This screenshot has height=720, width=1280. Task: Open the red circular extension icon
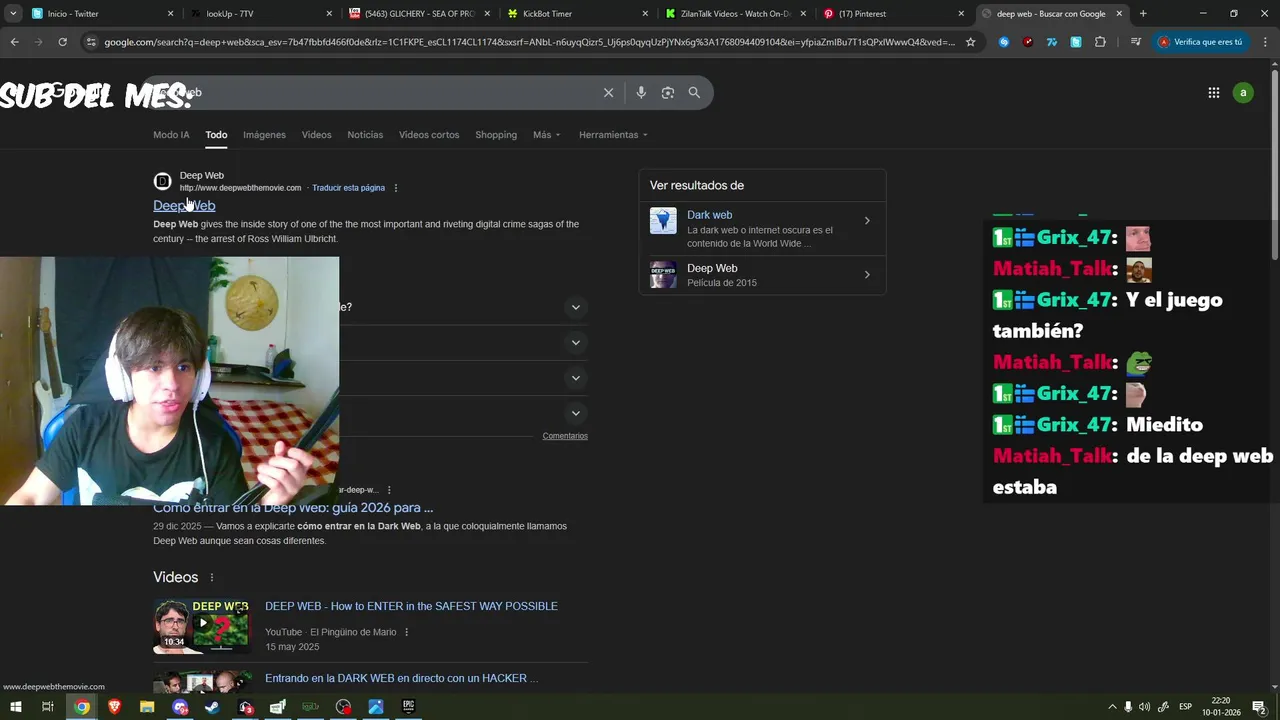click(x=1028, y=42)
